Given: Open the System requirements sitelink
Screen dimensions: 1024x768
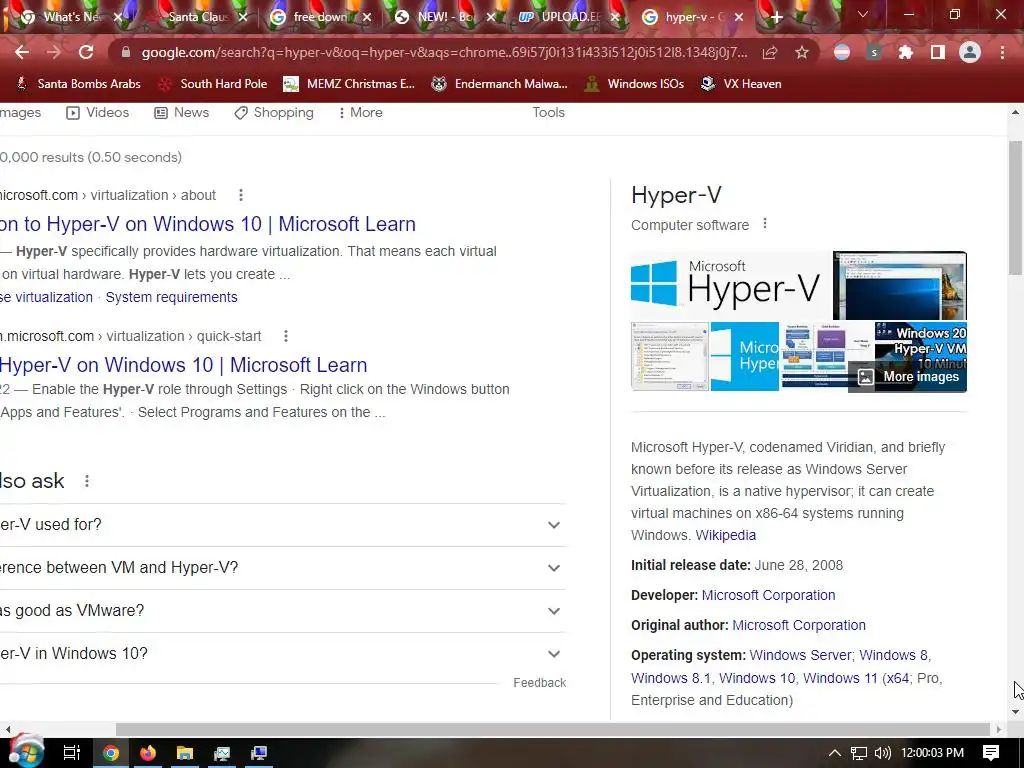Looking at the screenshot, I should coord(172,297).
